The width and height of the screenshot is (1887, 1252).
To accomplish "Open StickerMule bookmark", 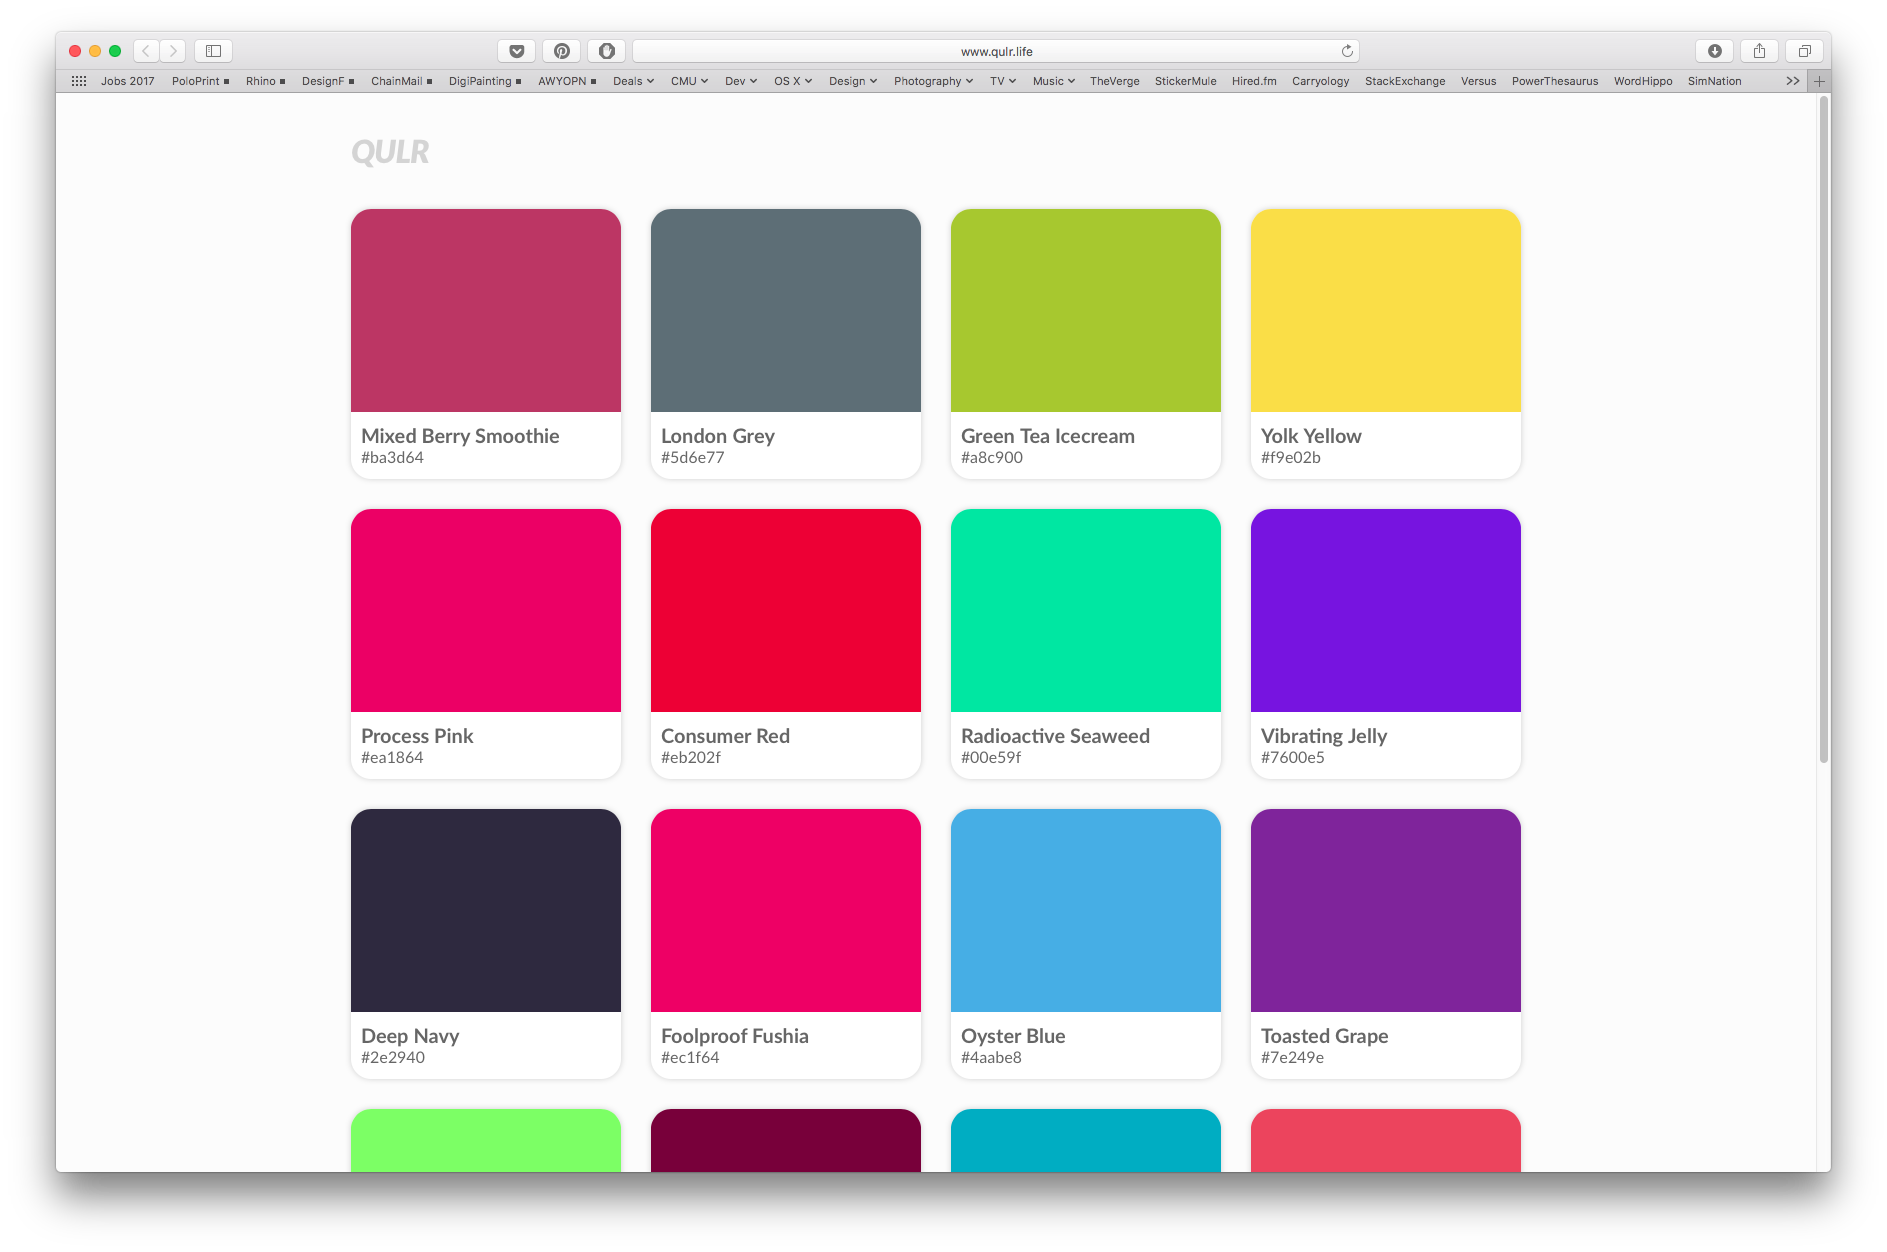I will (1186, 81).
